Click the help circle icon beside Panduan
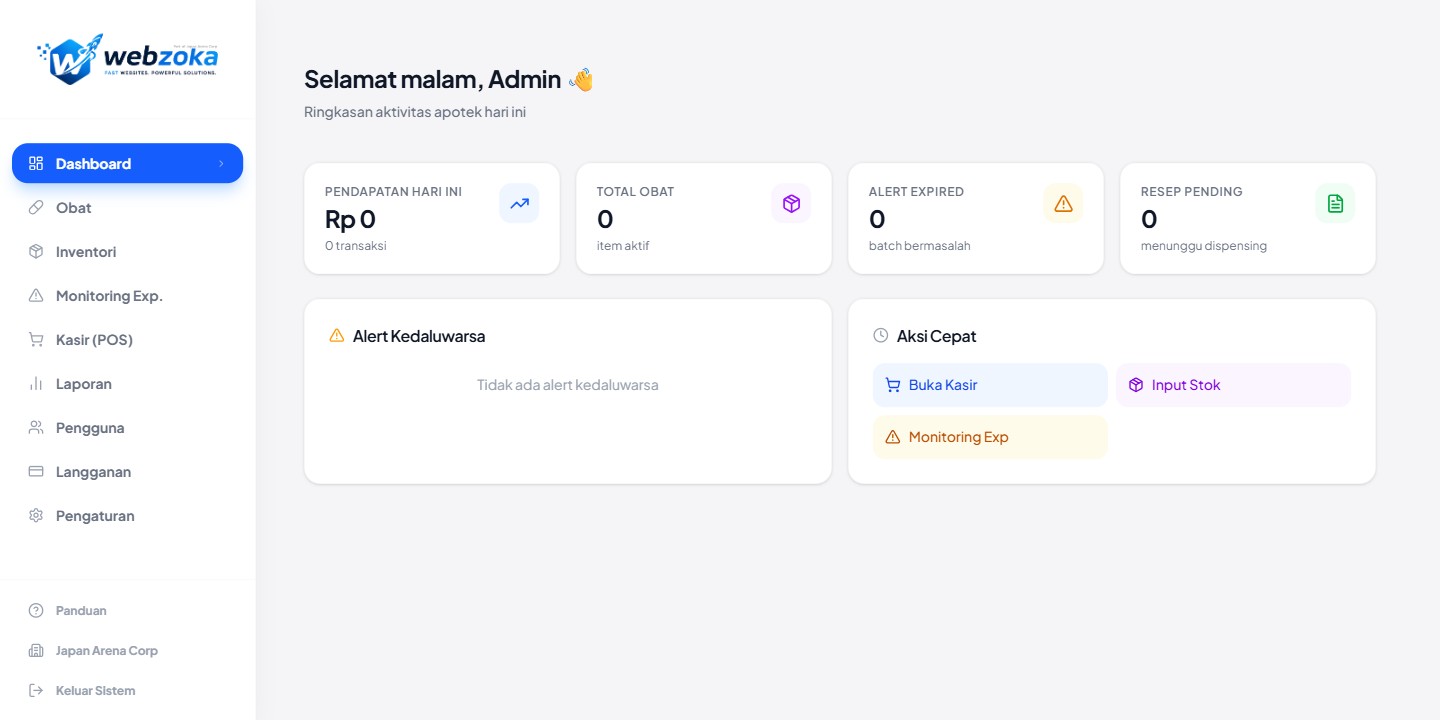The height and width of the screenshot is (720, 1440). point(36,610)
